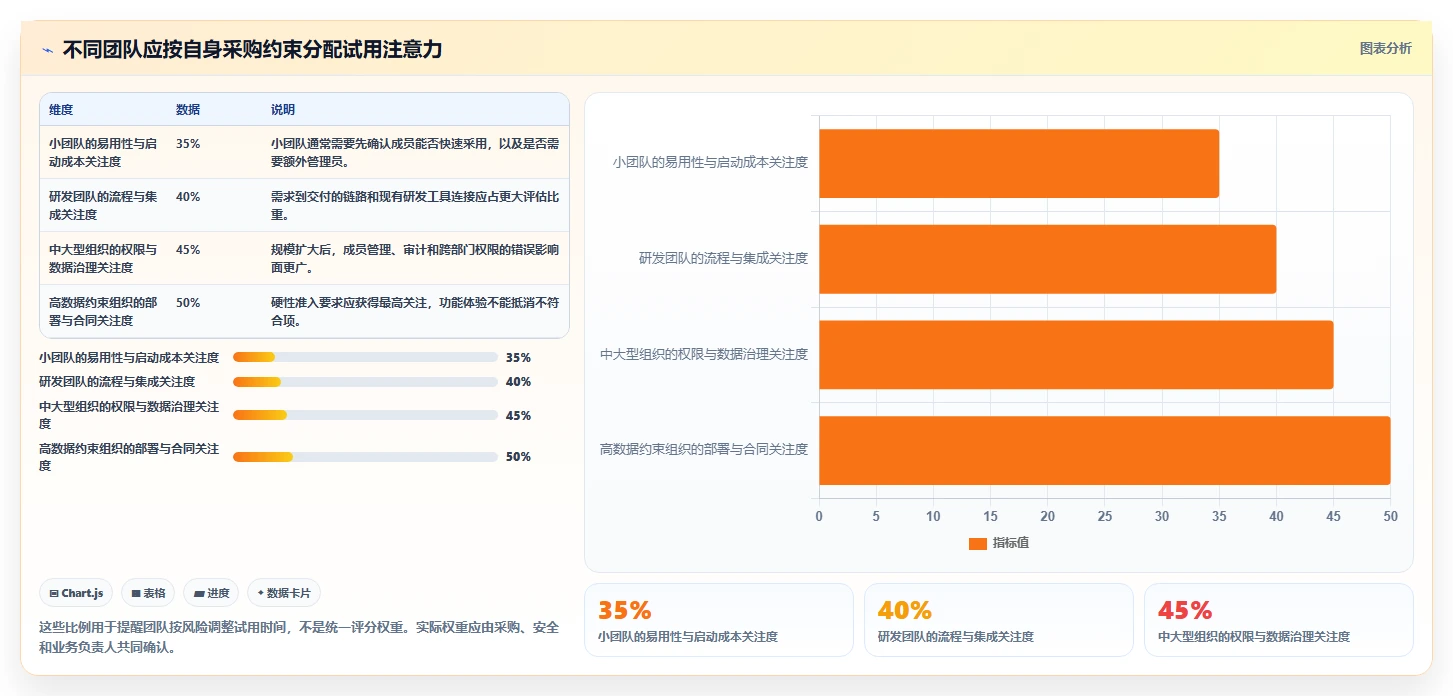This screenshot has width=1453, height=696.
Task: Click the 中大型组织的权限与数据治理关注度 progress bar
Action: pos(365,415)
